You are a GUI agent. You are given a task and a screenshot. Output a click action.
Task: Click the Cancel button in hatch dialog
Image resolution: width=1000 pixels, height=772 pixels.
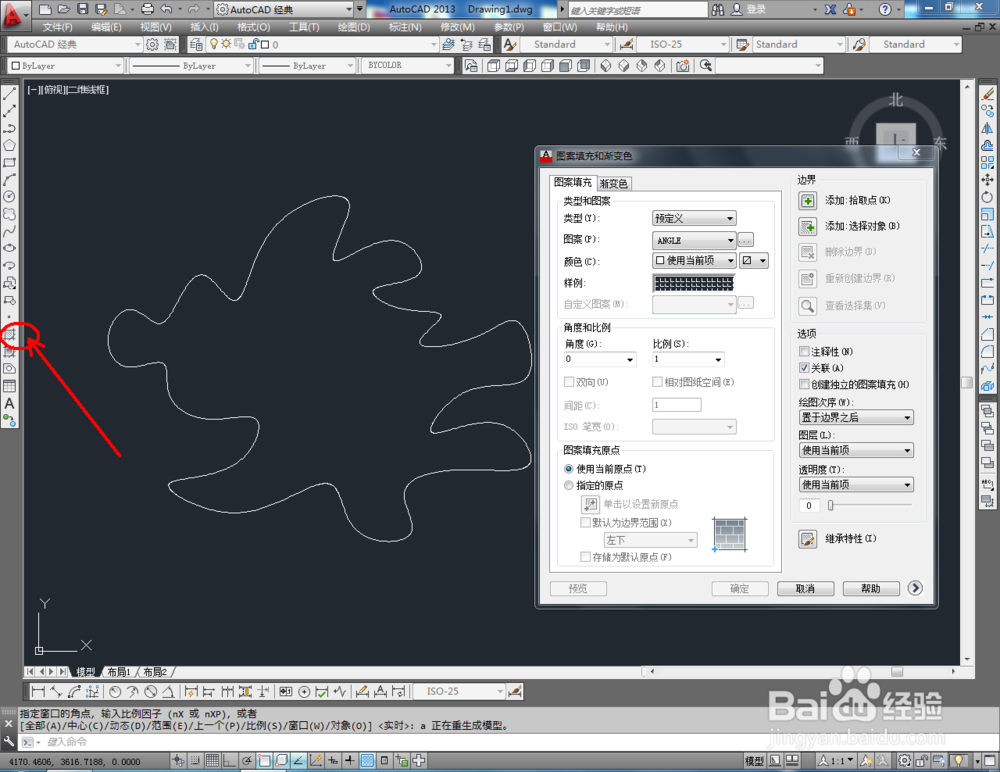[805, 588]
